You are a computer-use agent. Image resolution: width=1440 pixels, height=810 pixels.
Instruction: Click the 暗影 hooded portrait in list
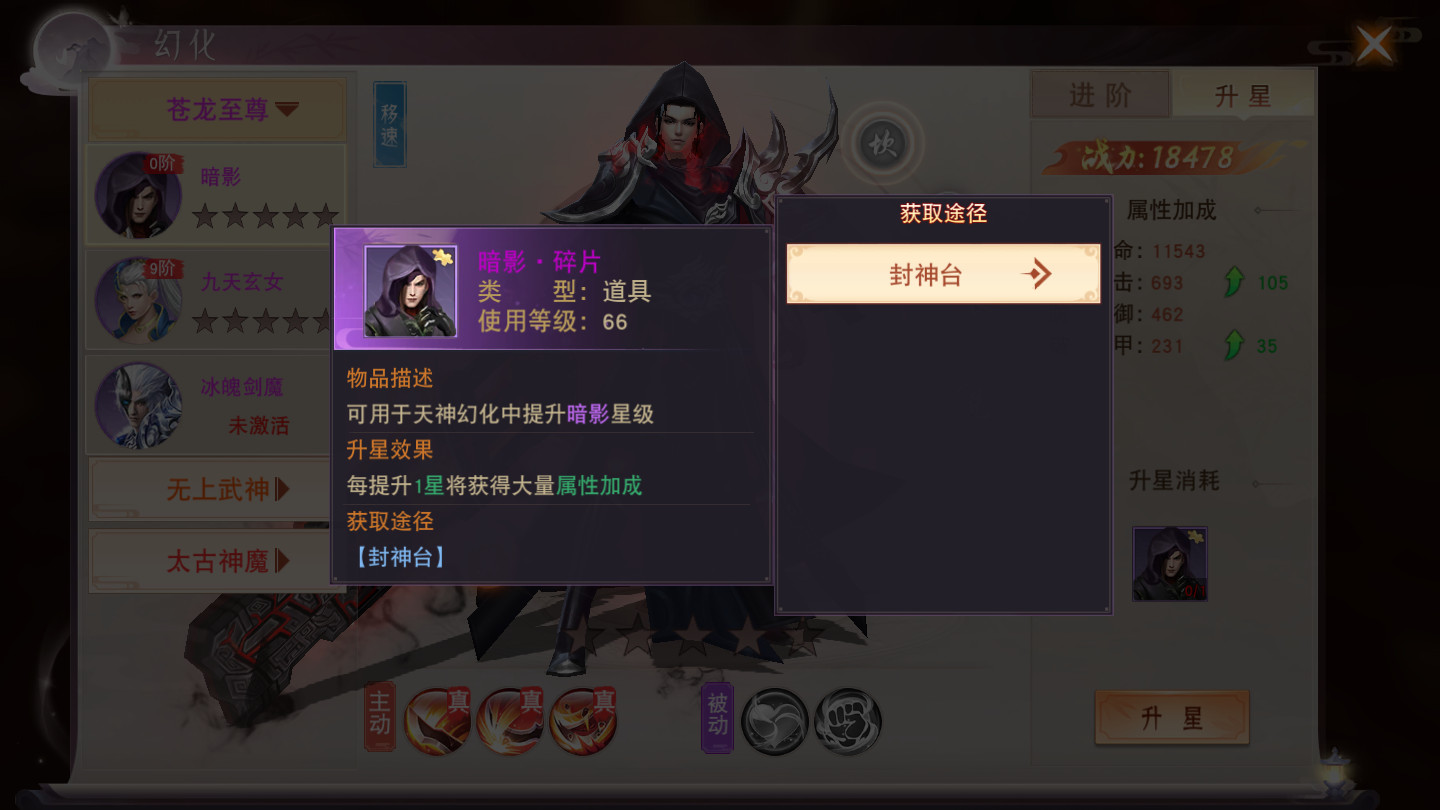point(138,195)
